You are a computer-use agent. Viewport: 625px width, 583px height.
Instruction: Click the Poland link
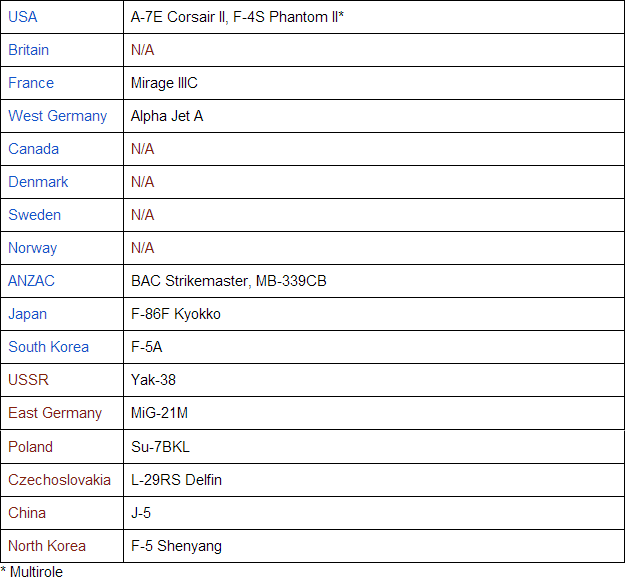[x=30, y=447]
